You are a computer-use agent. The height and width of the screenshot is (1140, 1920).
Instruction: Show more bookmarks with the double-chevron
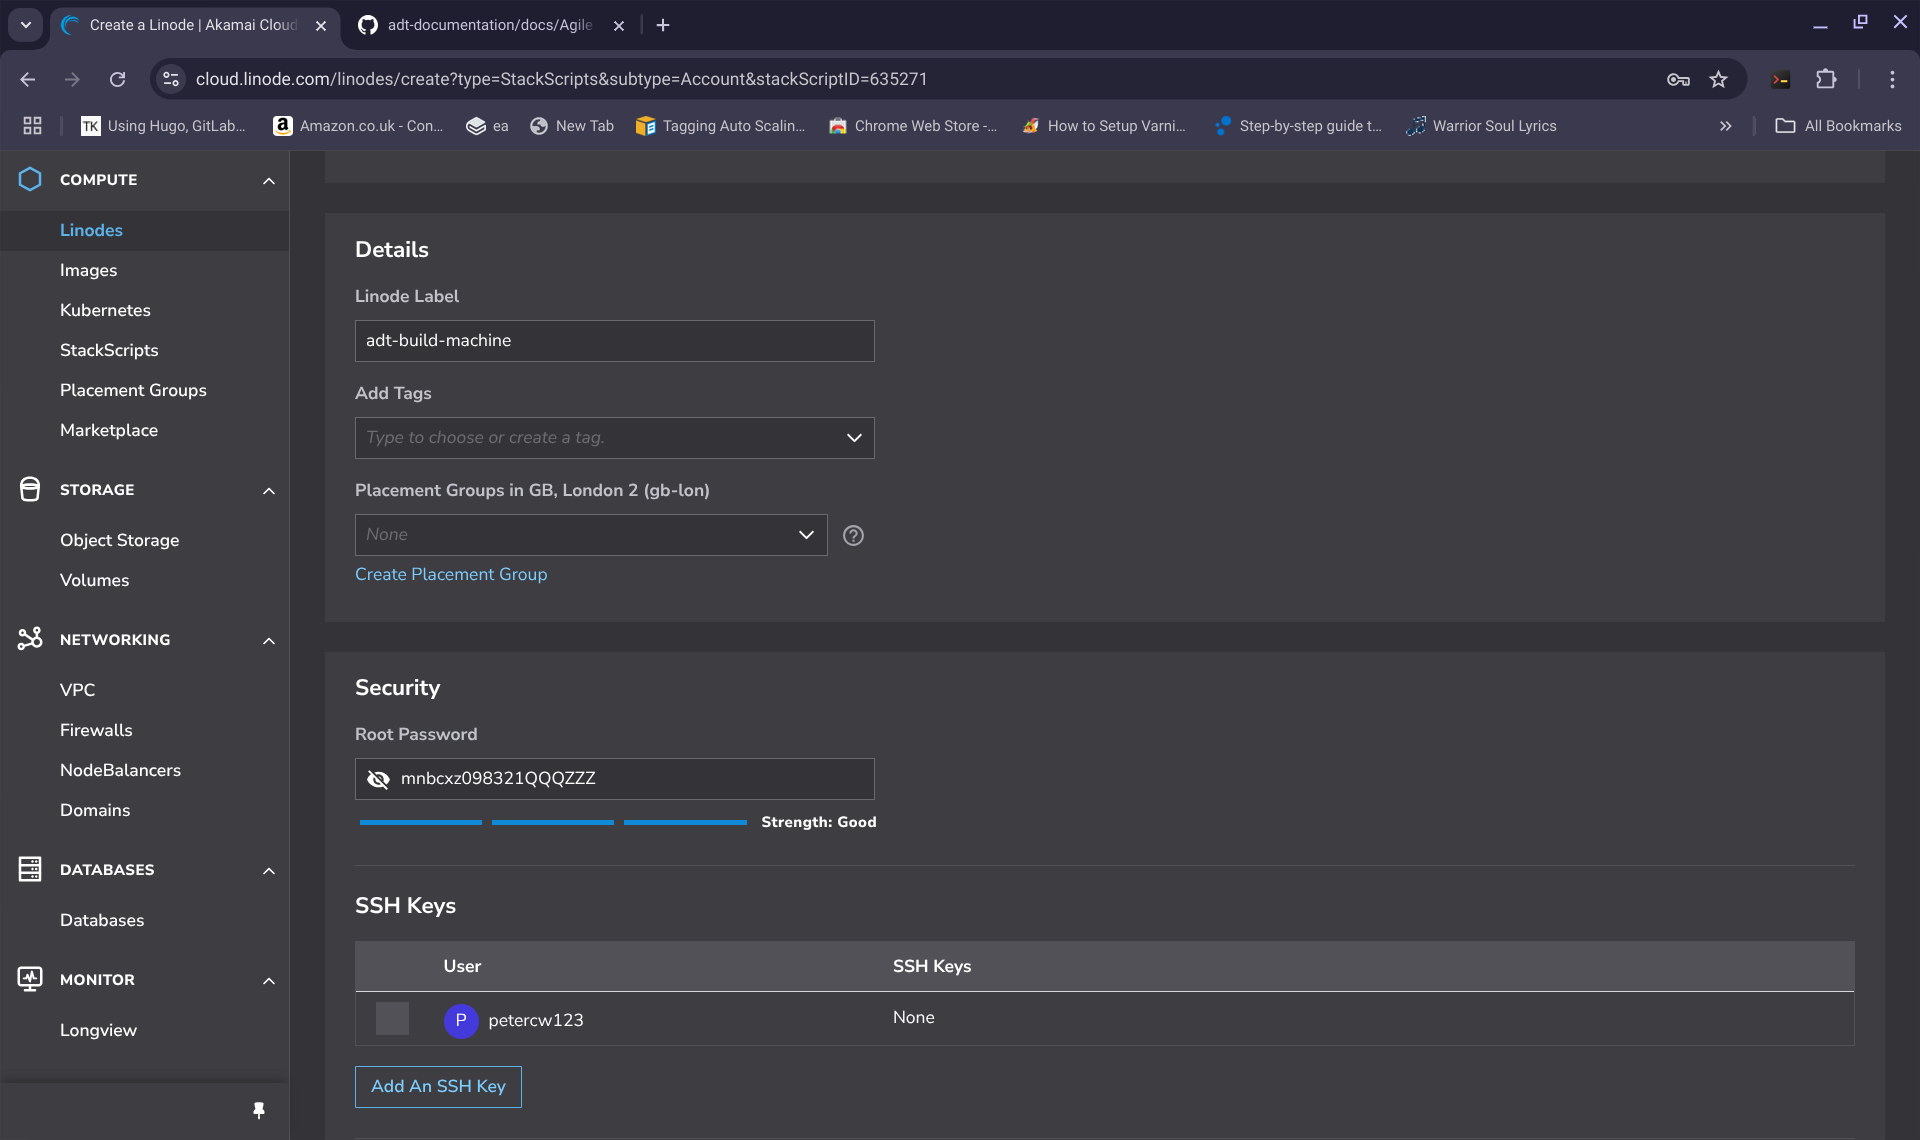(x=1725, y=125)
